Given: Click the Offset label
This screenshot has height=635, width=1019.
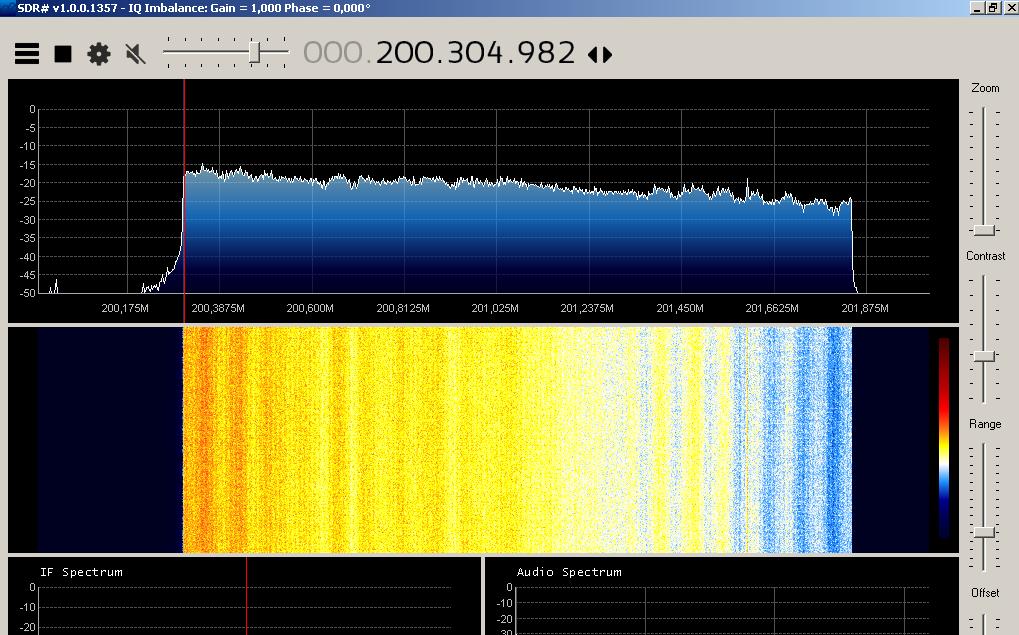Looking at the screenshot, I should pos(985,592).
